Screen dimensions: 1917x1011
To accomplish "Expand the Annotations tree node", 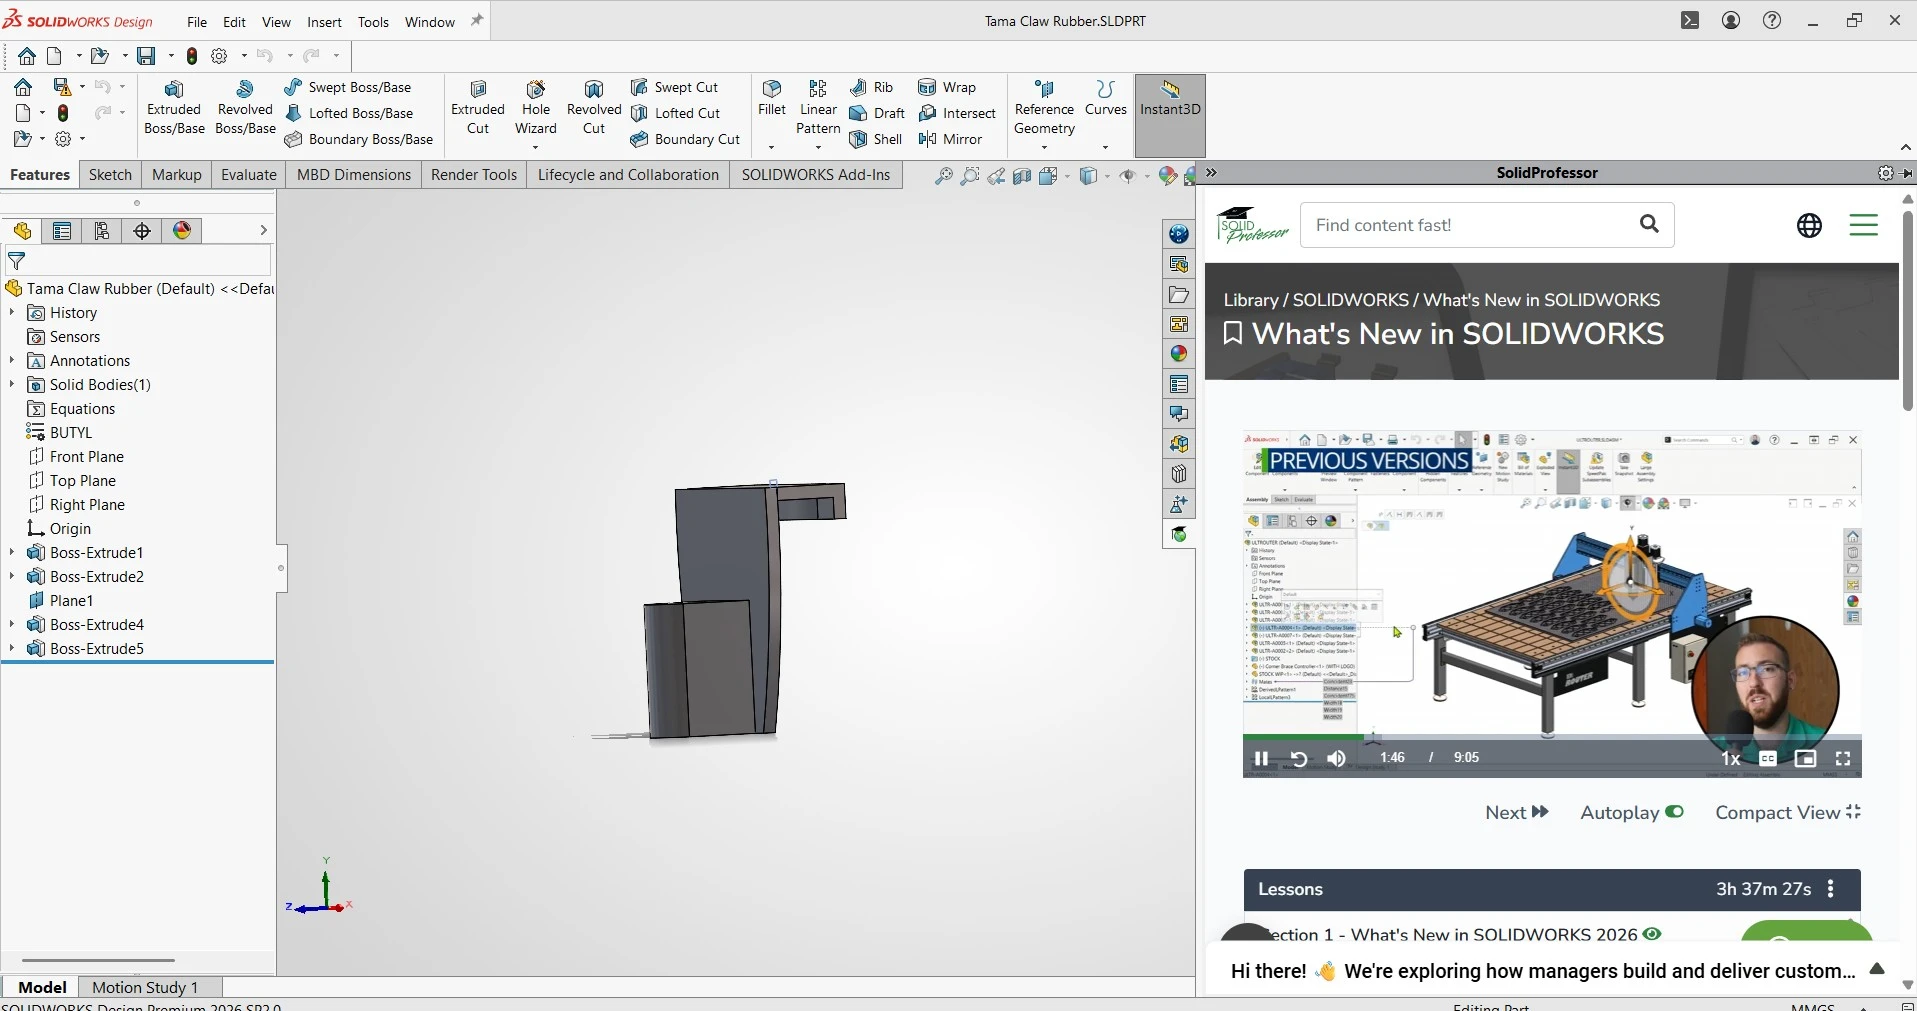I will coord(12,361).
